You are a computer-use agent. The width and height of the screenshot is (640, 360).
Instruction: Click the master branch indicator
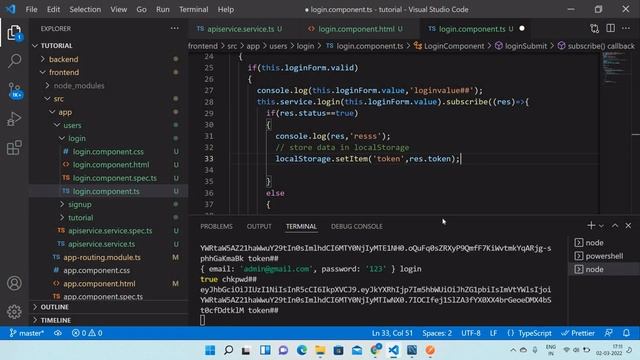(27, 333)
